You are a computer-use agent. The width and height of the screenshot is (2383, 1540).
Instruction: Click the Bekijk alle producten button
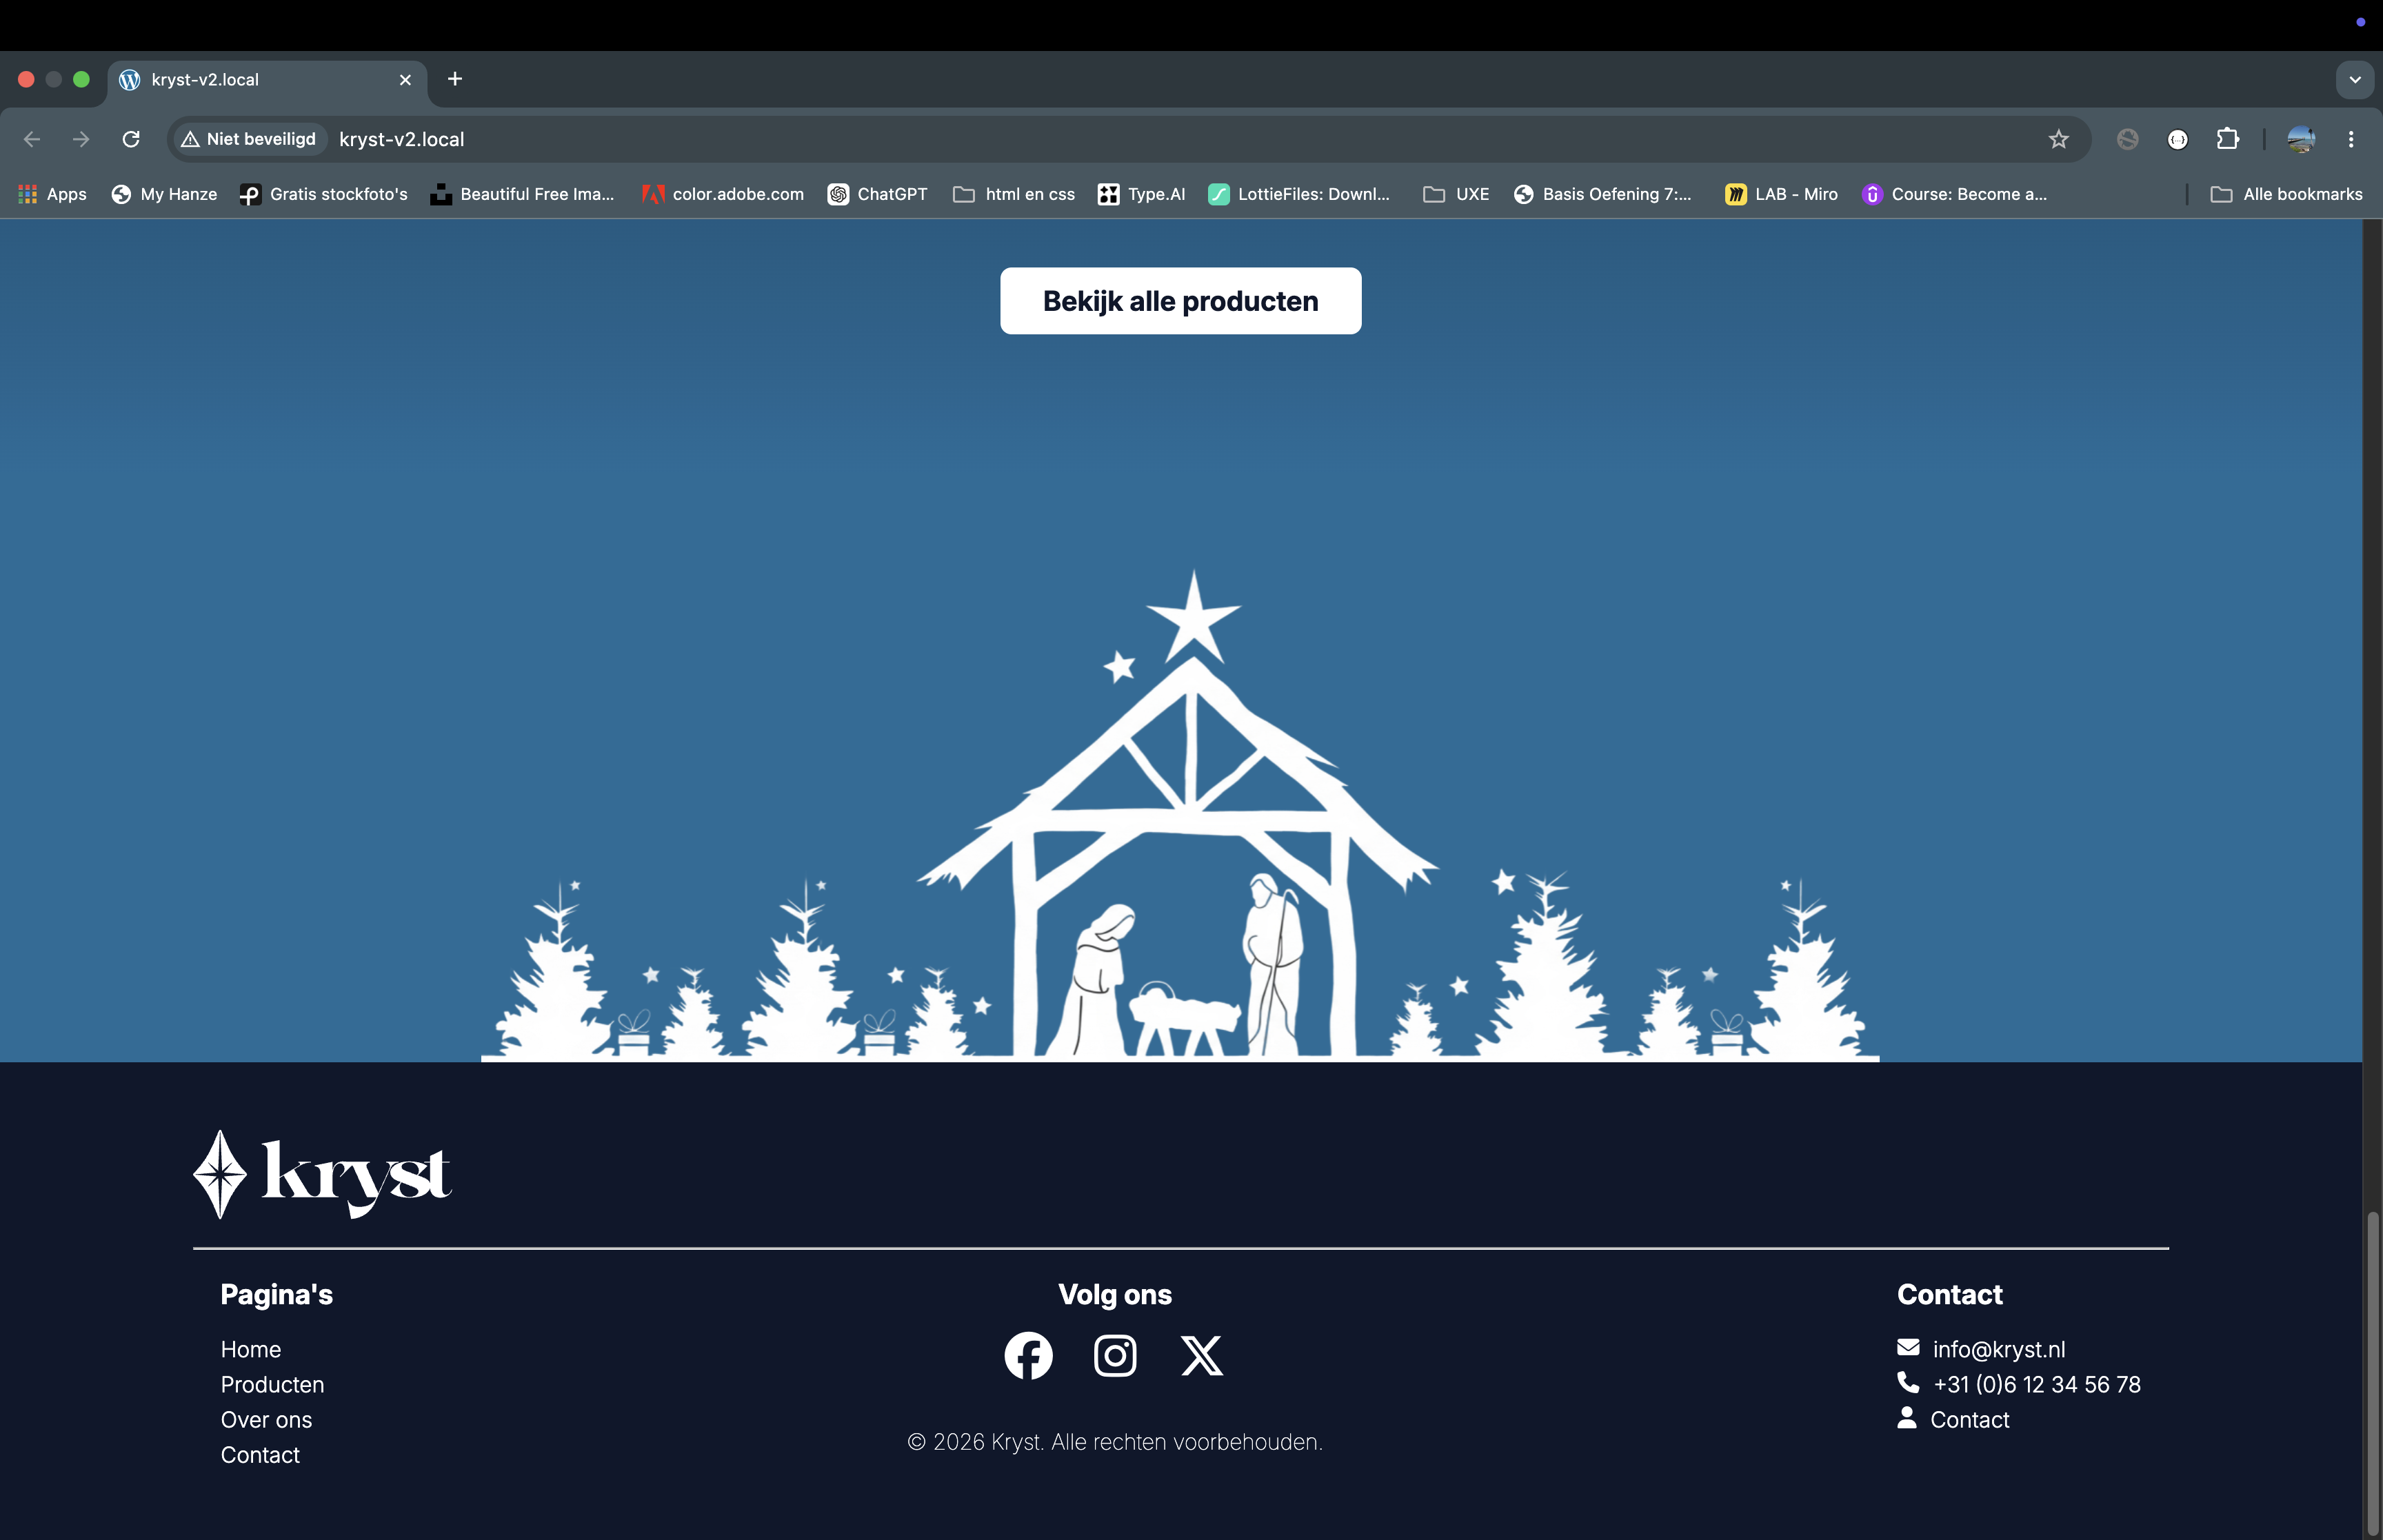[x=1180, y=300]
